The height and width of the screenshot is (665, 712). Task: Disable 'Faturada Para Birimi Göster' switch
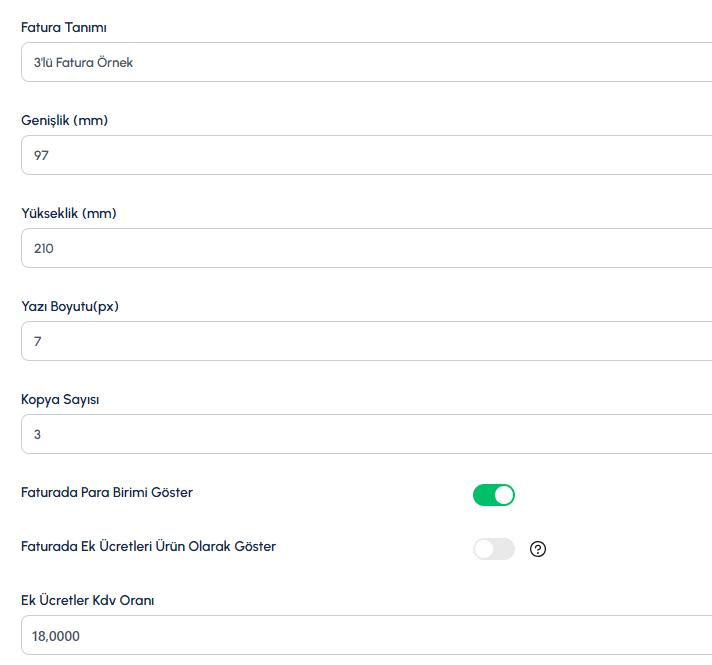tap(493, 495)
